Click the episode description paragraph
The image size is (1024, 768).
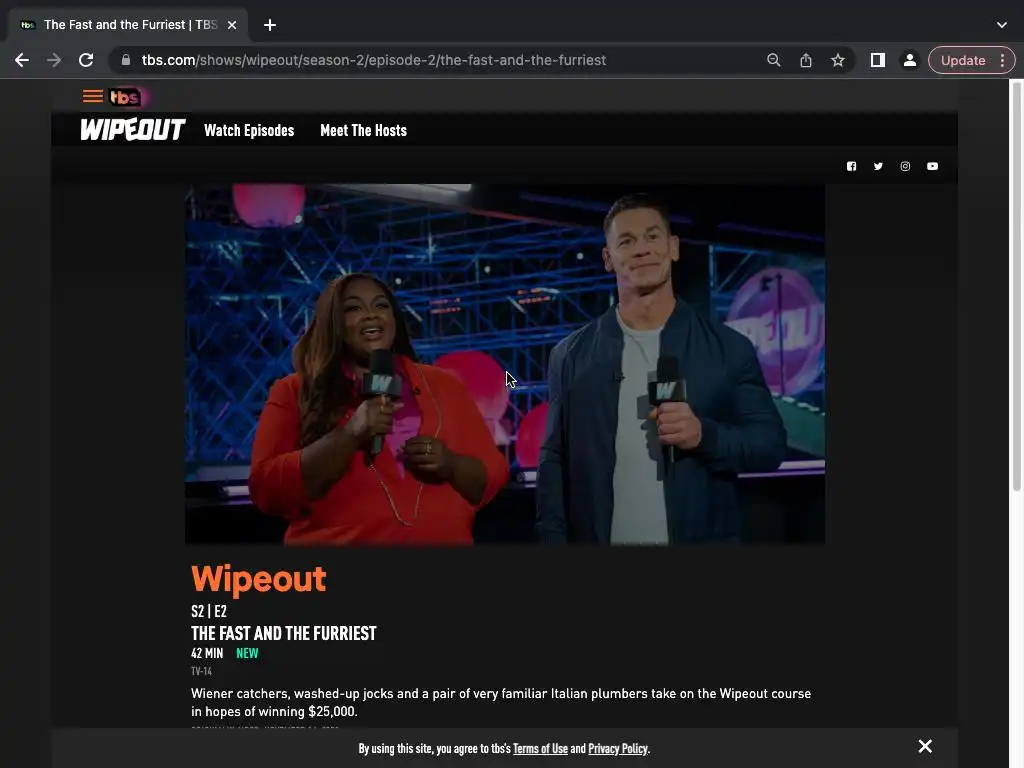[501, 702]
